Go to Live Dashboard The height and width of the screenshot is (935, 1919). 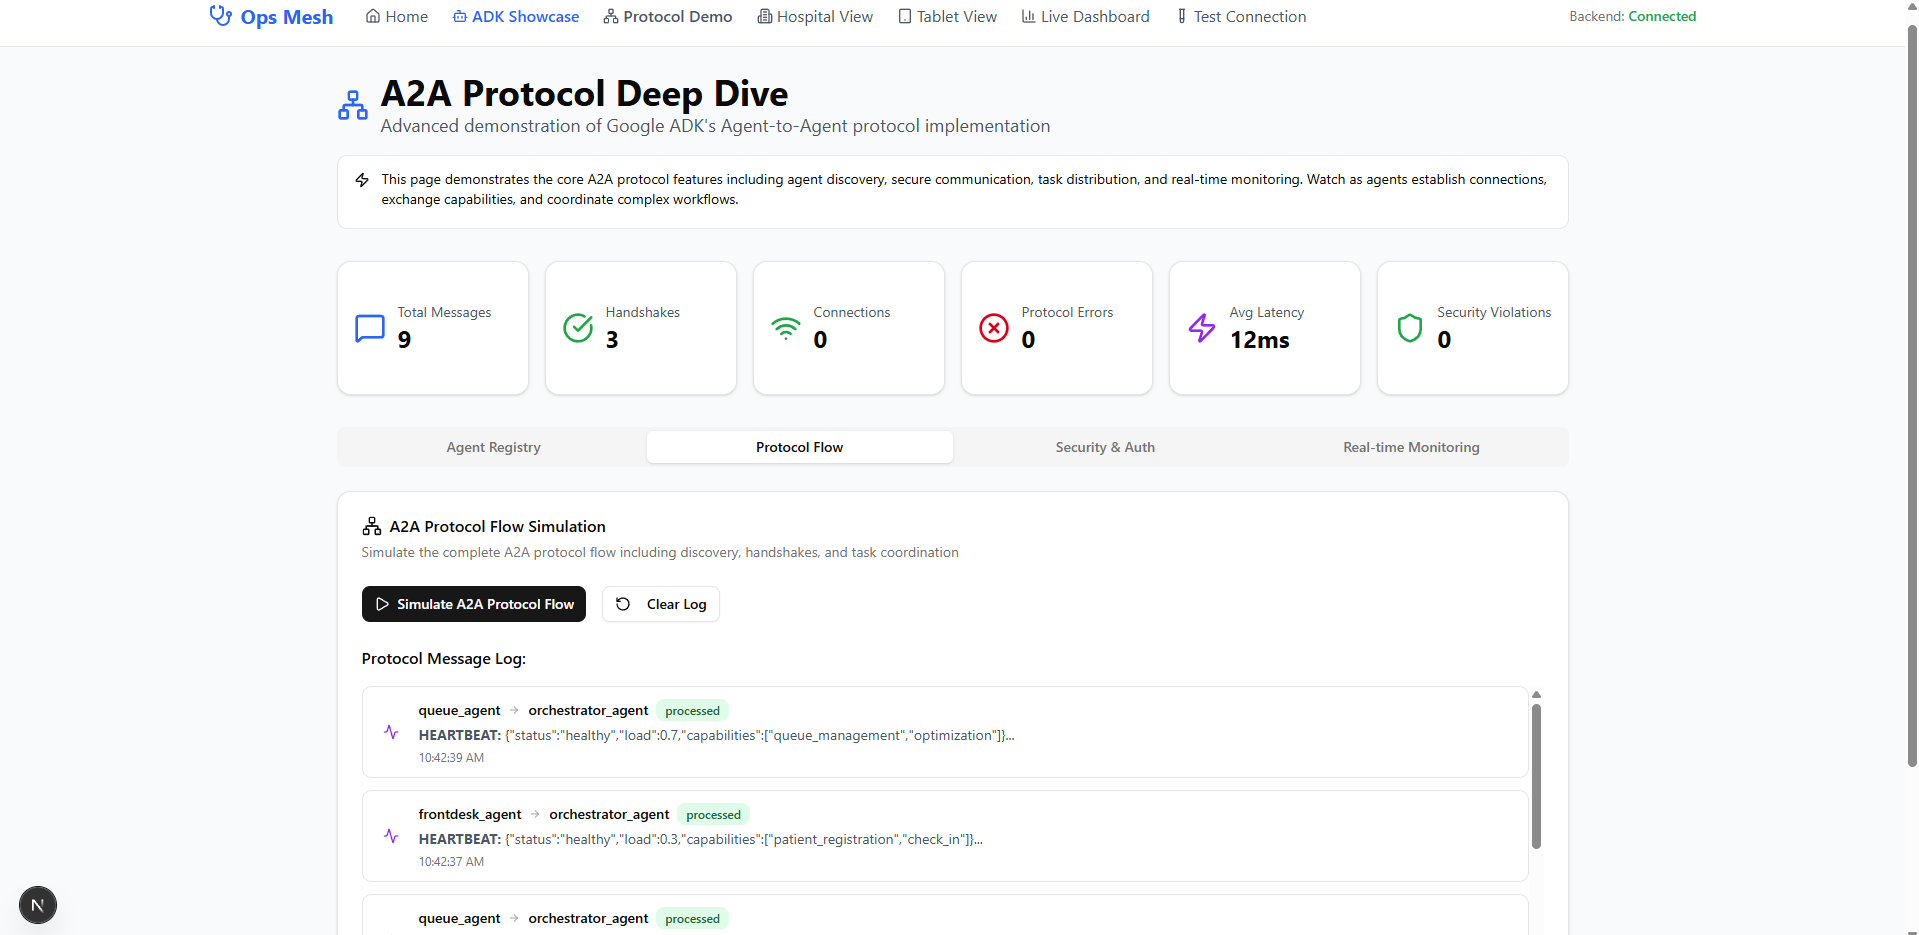click(1086, 16)
